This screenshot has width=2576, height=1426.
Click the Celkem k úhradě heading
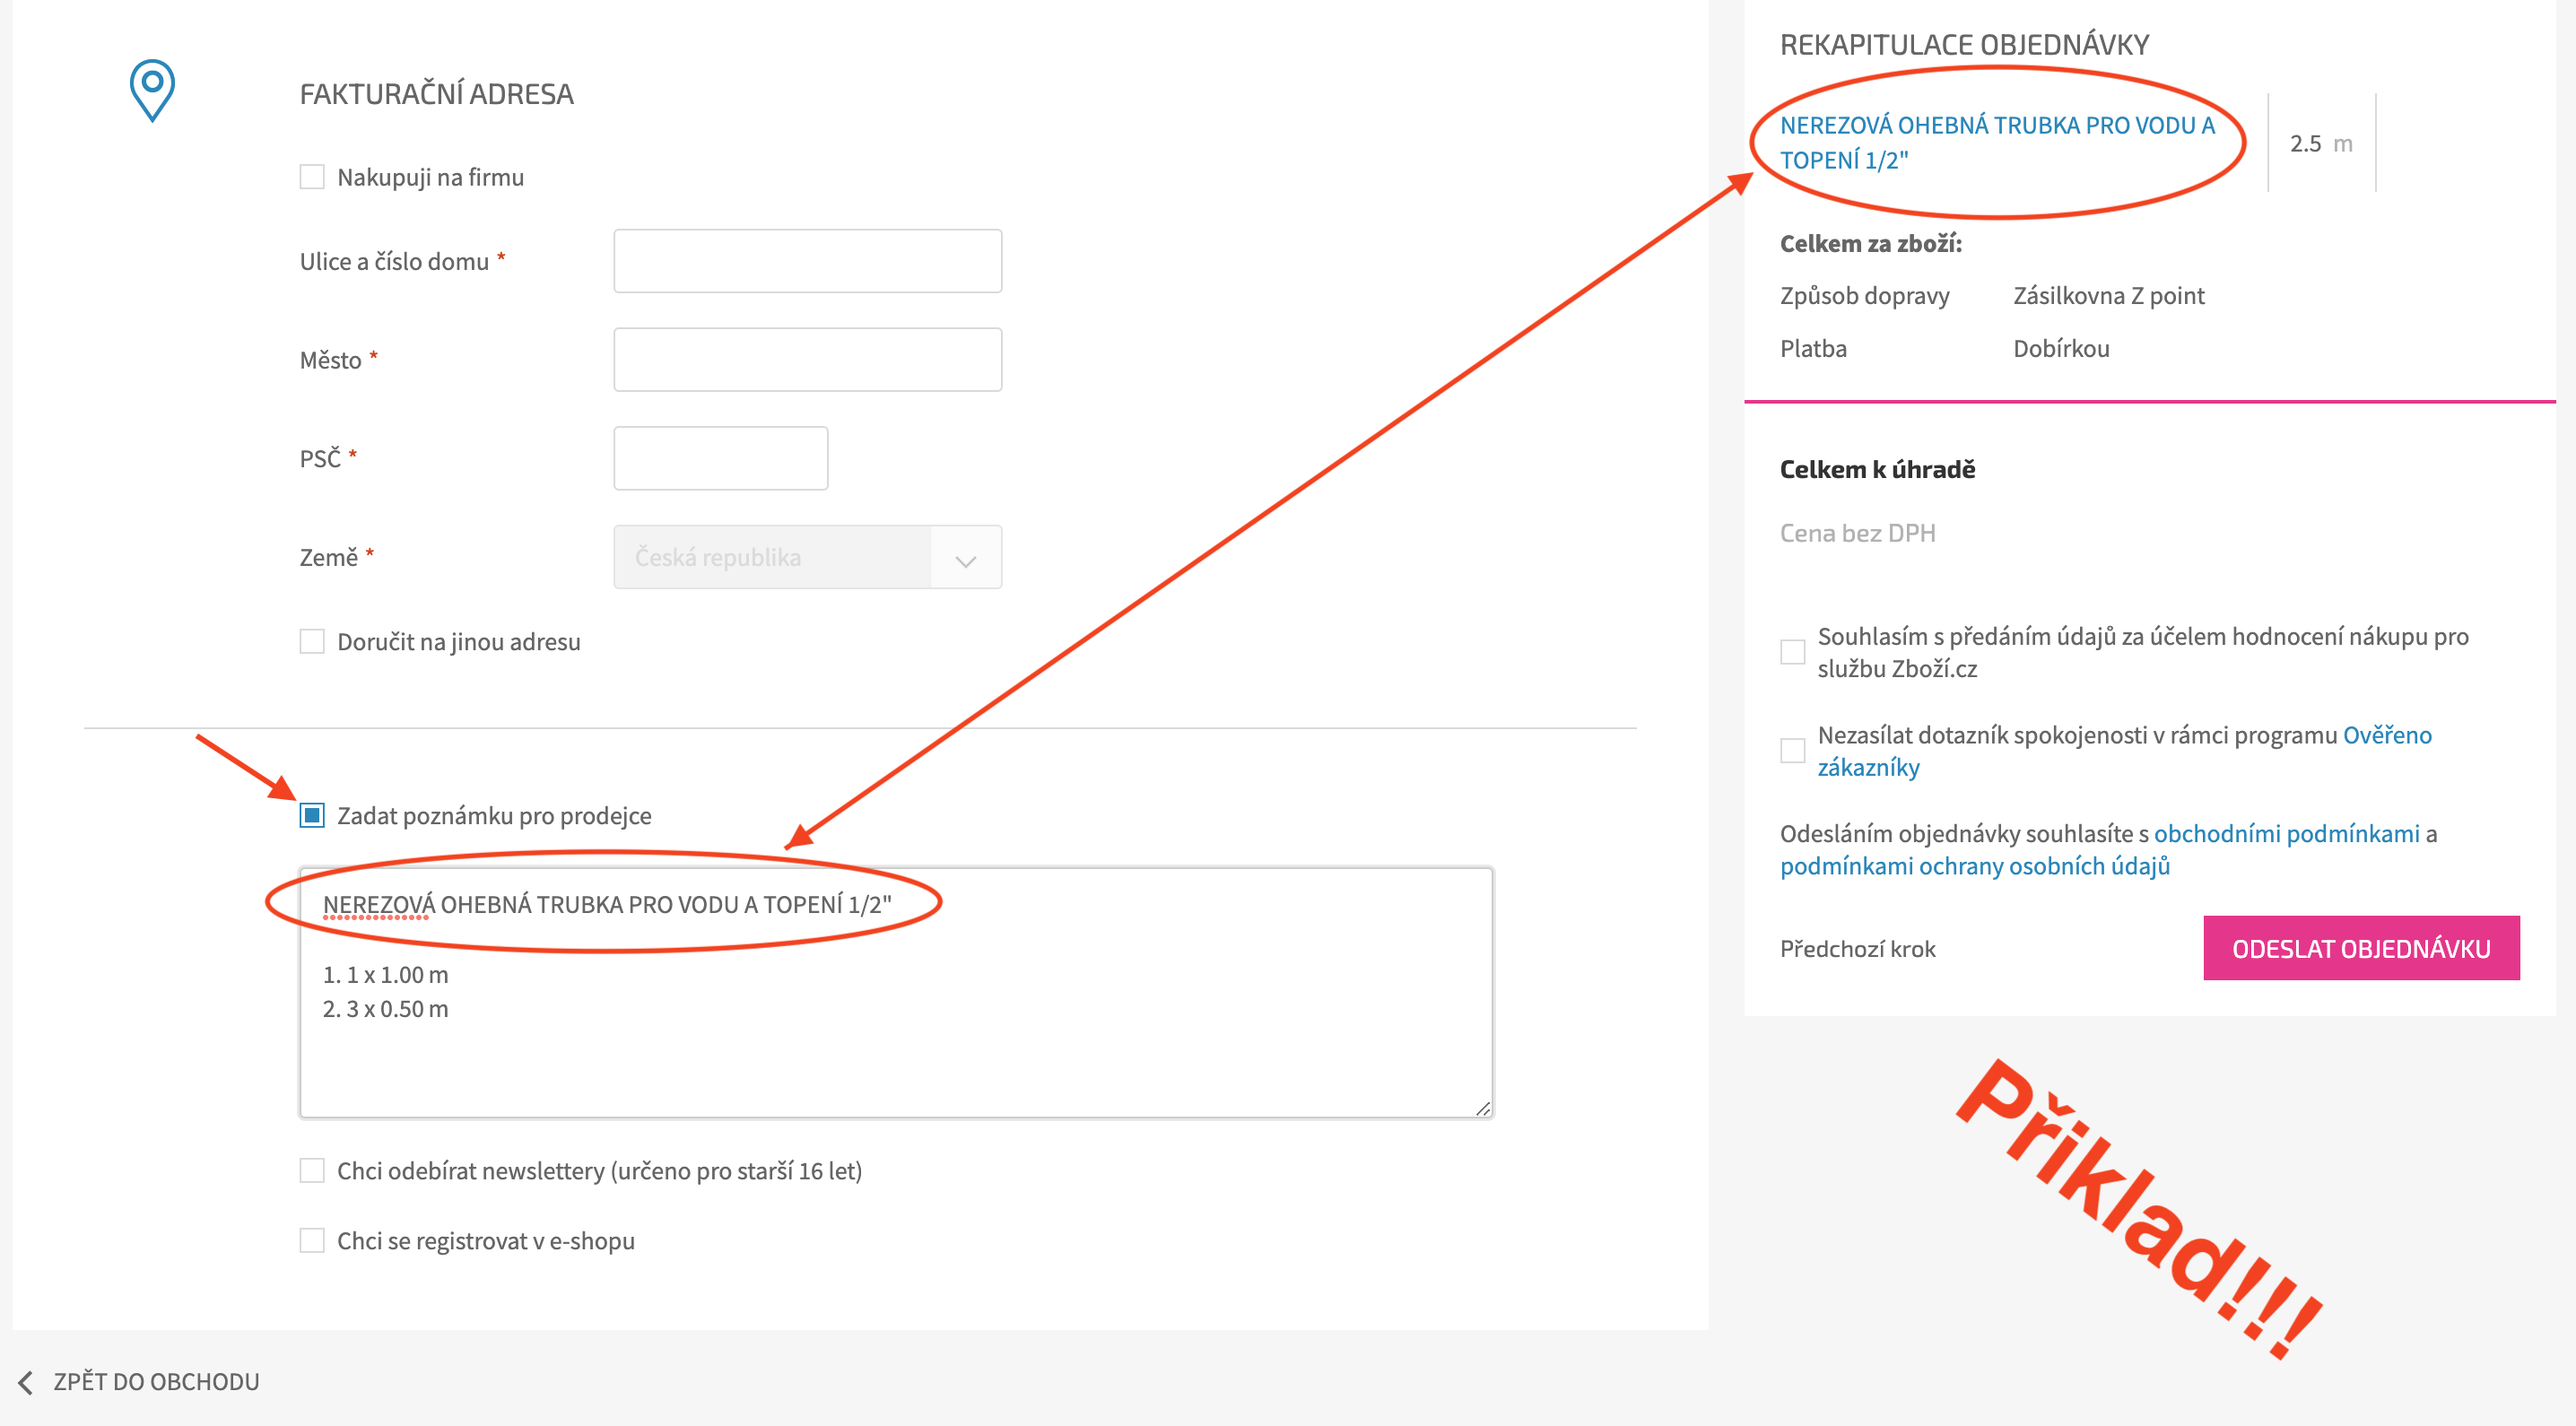coord(1877,469)
